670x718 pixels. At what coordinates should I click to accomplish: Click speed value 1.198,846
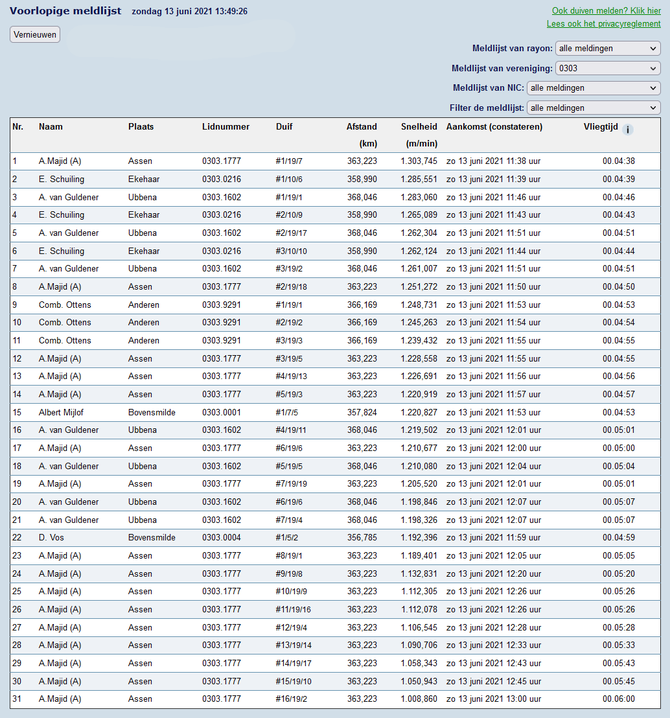click(419, 502)
